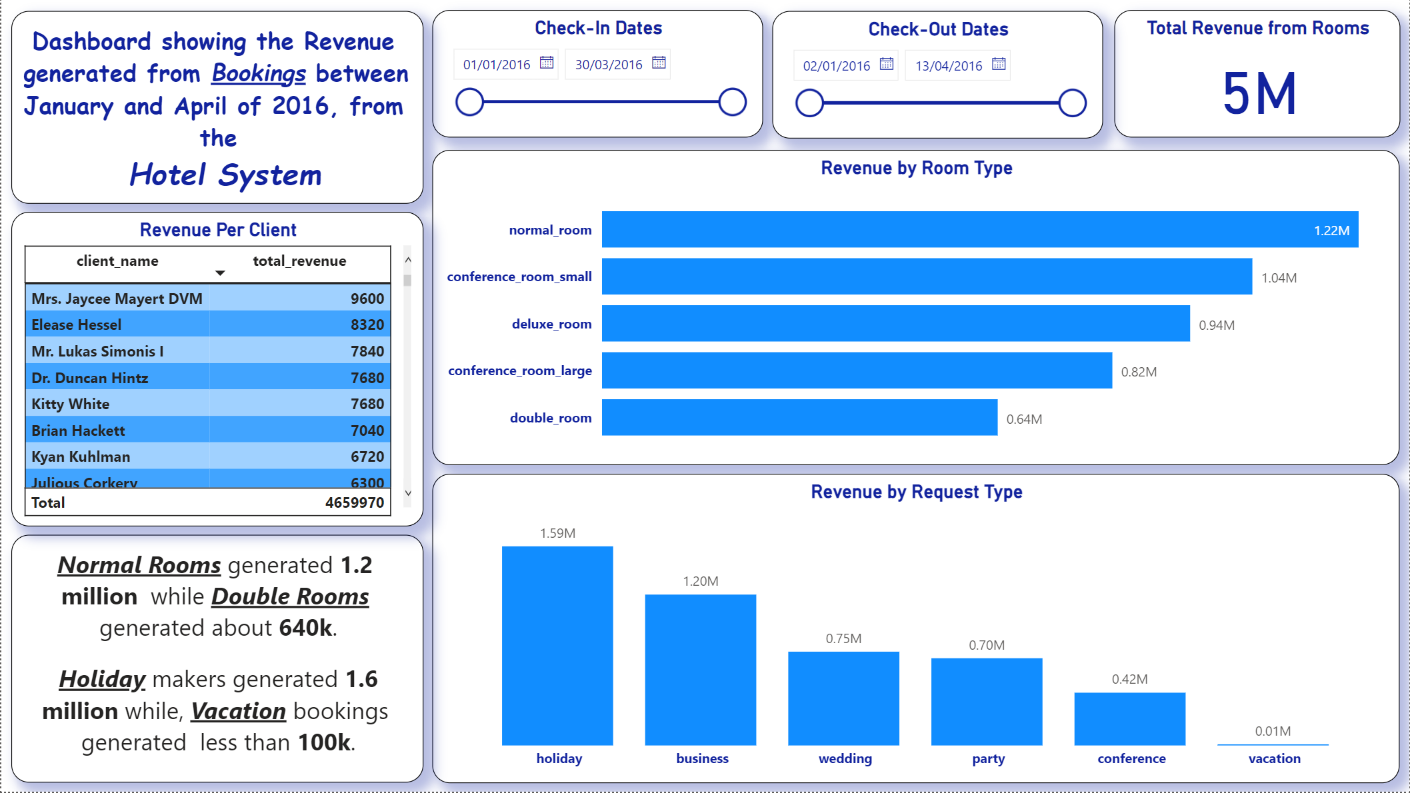Click the 13/04/2016 check-out date field

[949, 63]
